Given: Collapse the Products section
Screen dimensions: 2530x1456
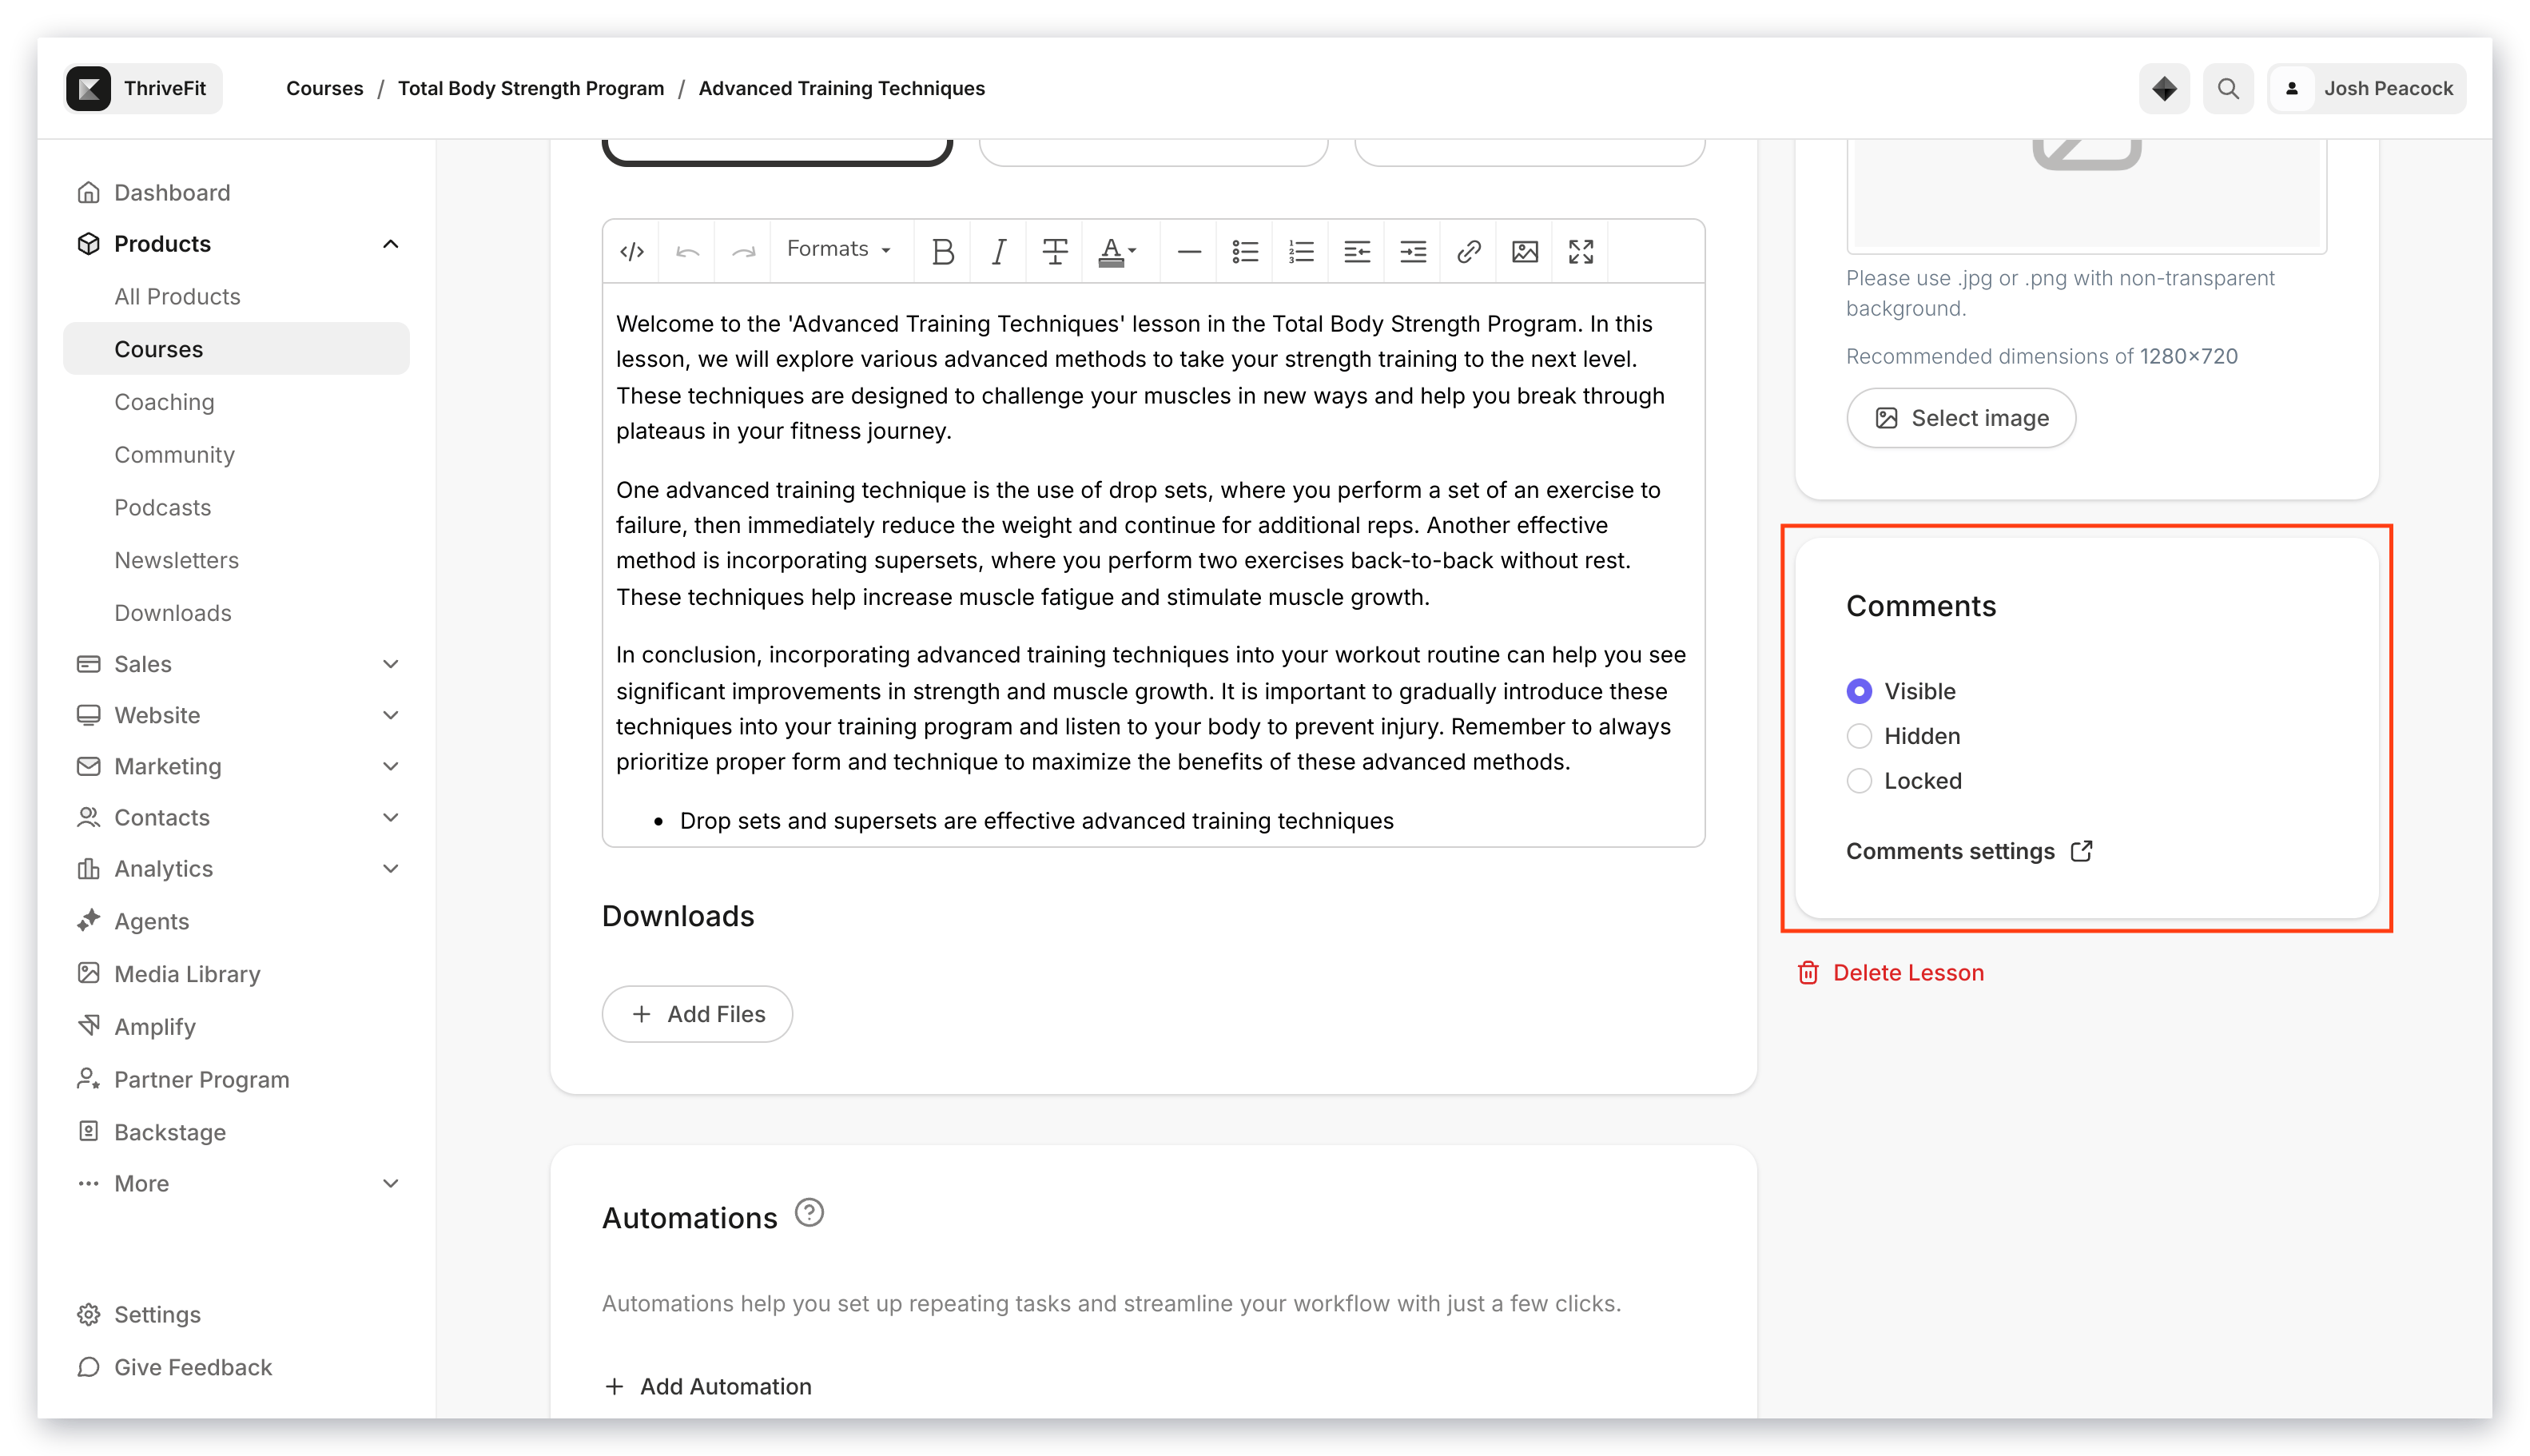Looking at the screenshot, I should pyautogui.click(x=390, y=244).
